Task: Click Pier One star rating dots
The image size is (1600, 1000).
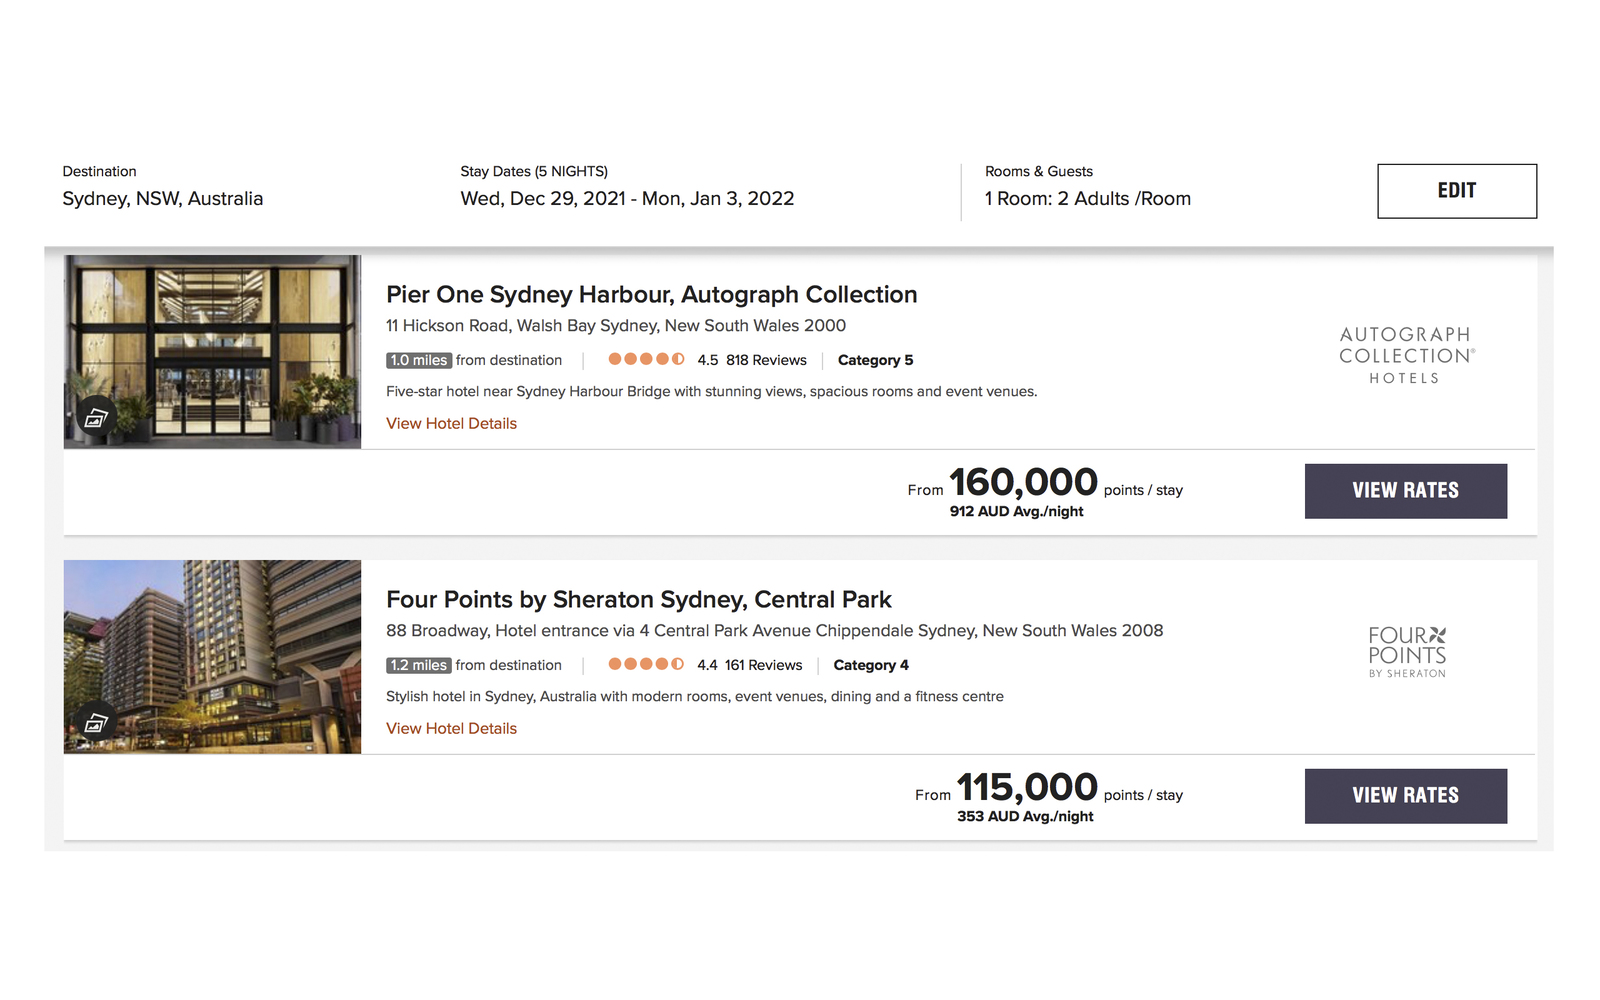Action: [x=646, y=359]
